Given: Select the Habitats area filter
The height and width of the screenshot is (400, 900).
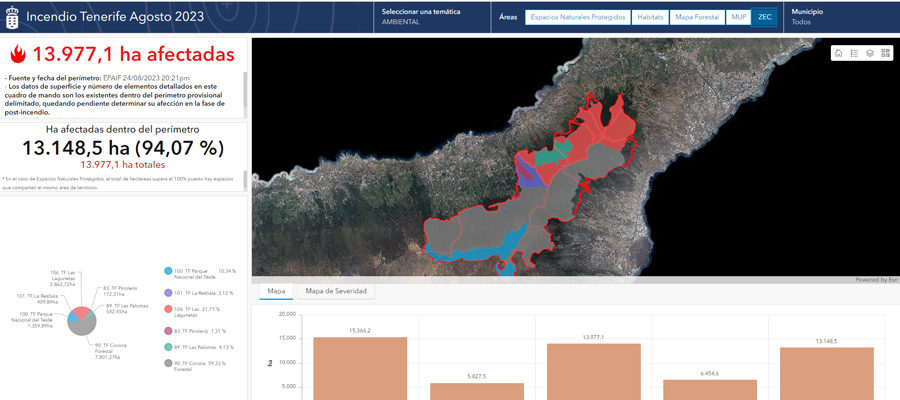Looking at the screenshot, I should point(650,17).
